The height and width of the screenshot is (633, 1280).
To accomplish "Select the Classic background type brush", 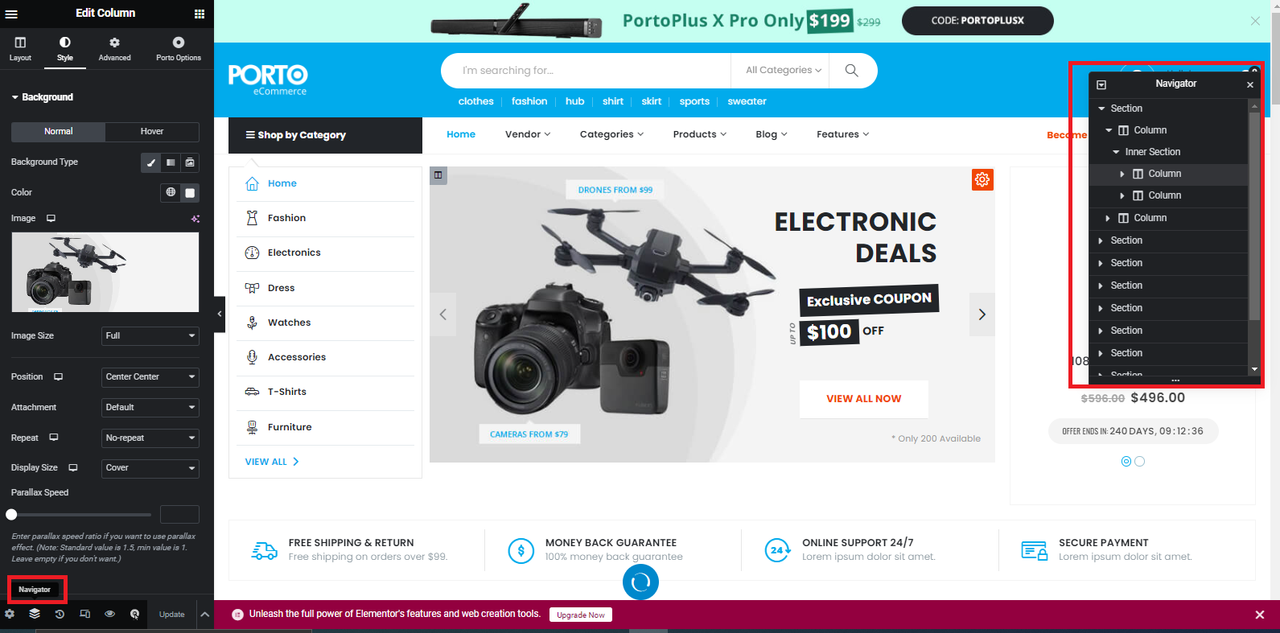I will (152, 162).
